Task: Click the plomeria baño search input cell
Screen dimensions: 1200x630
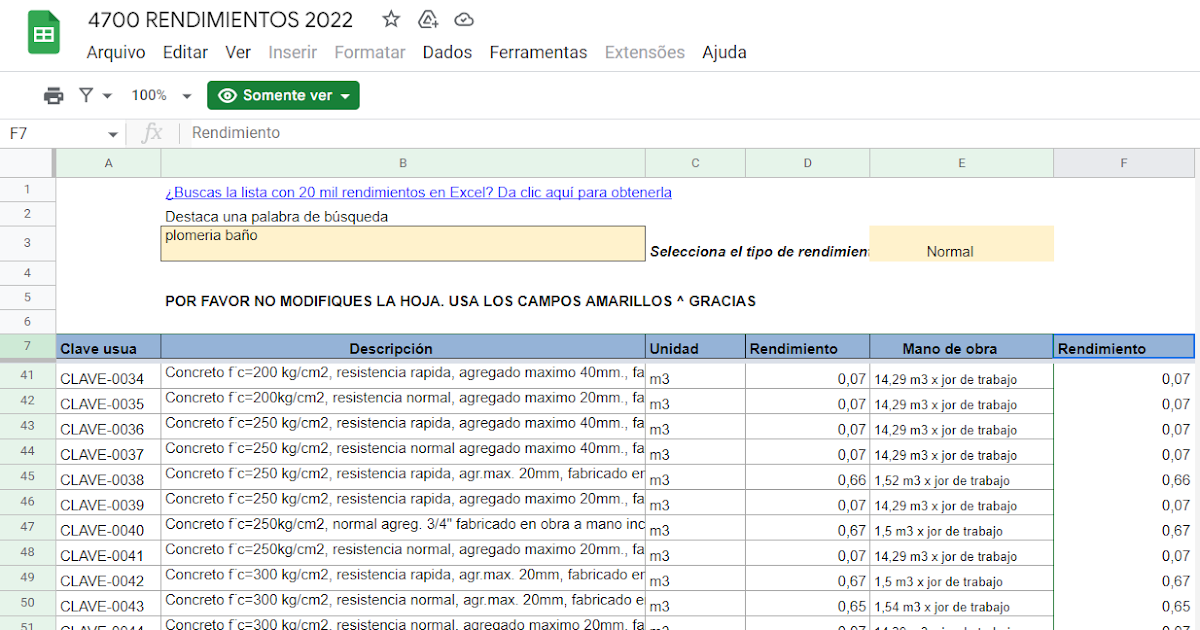Action: point(402,243)
